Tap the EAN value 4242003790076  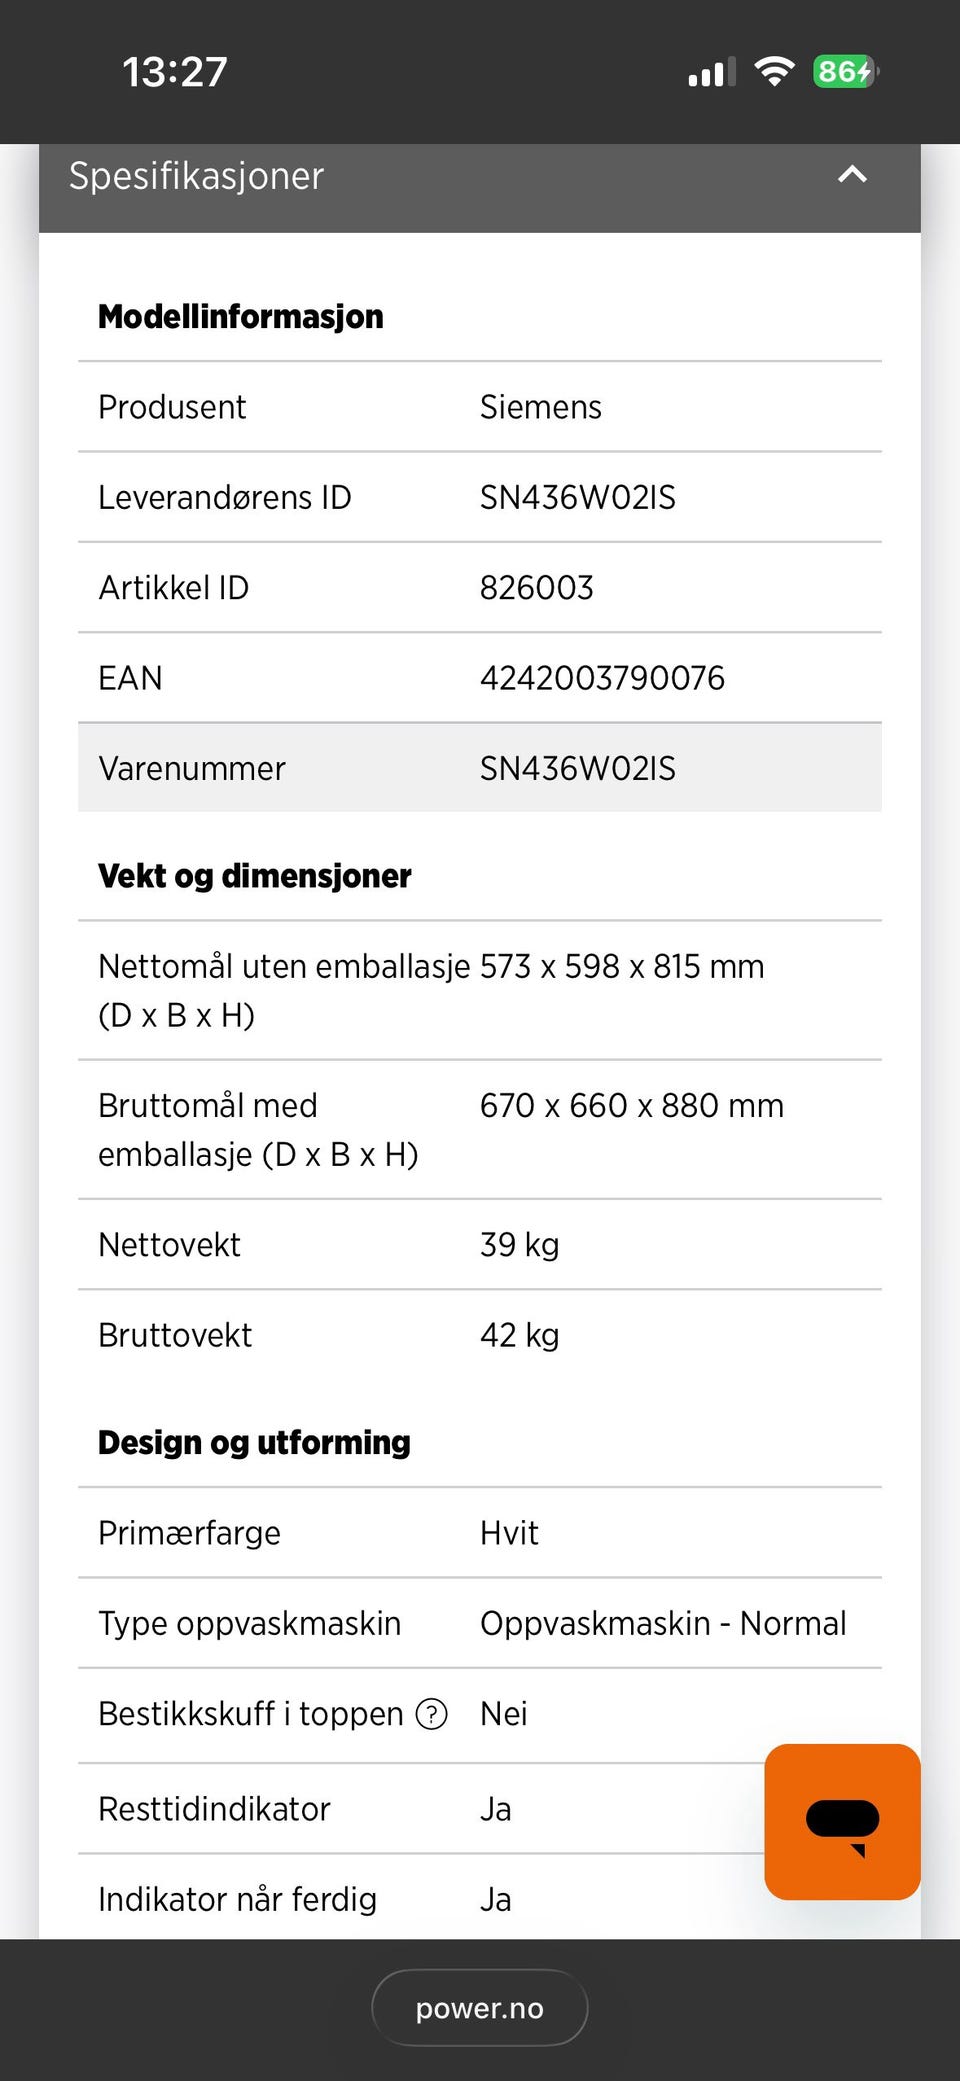(602, 678)
